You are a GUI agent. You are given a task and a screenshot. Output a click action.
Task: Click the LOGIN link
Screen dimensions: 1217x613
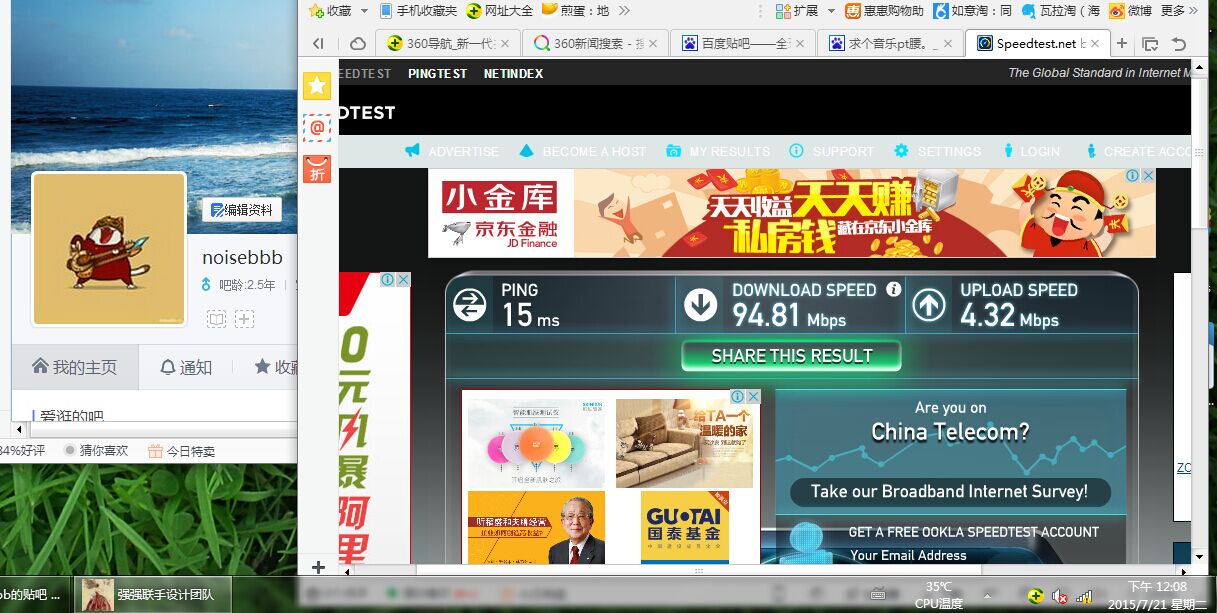pos(1030,151)
